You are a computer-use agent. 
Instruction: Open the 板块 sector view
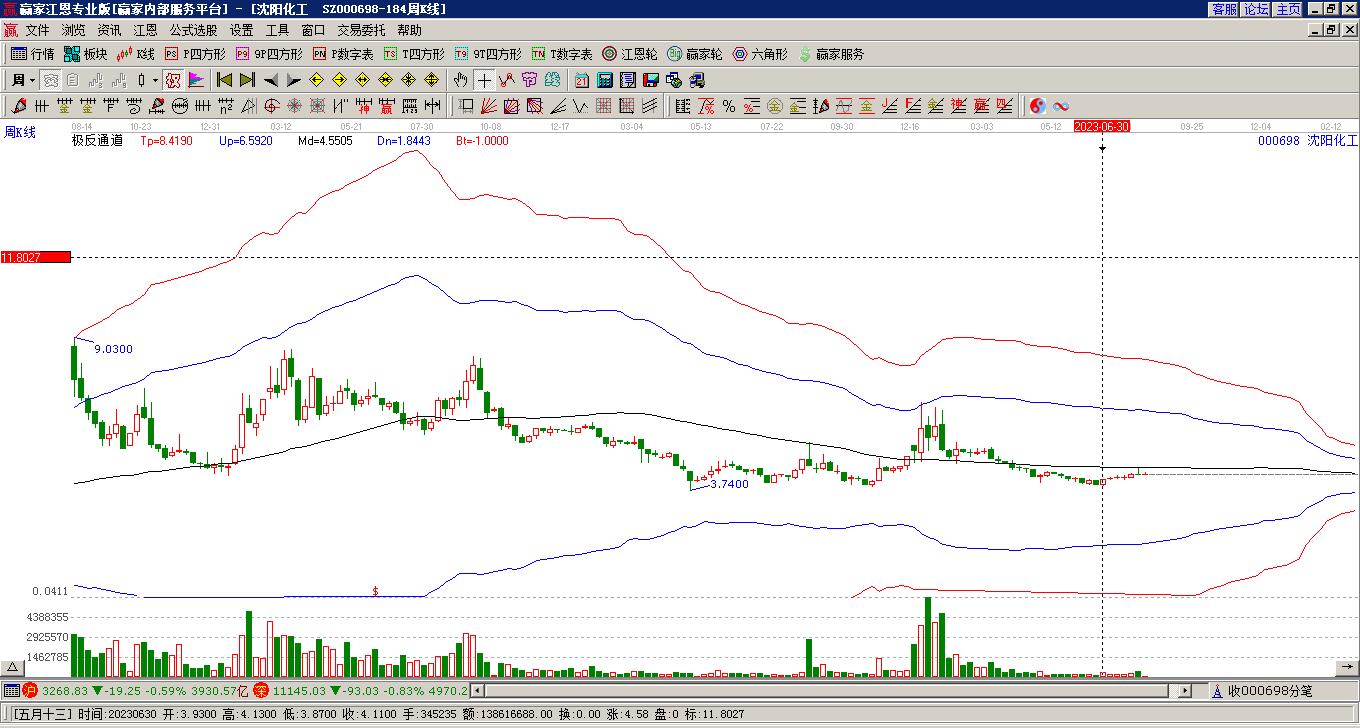(85, 54)
